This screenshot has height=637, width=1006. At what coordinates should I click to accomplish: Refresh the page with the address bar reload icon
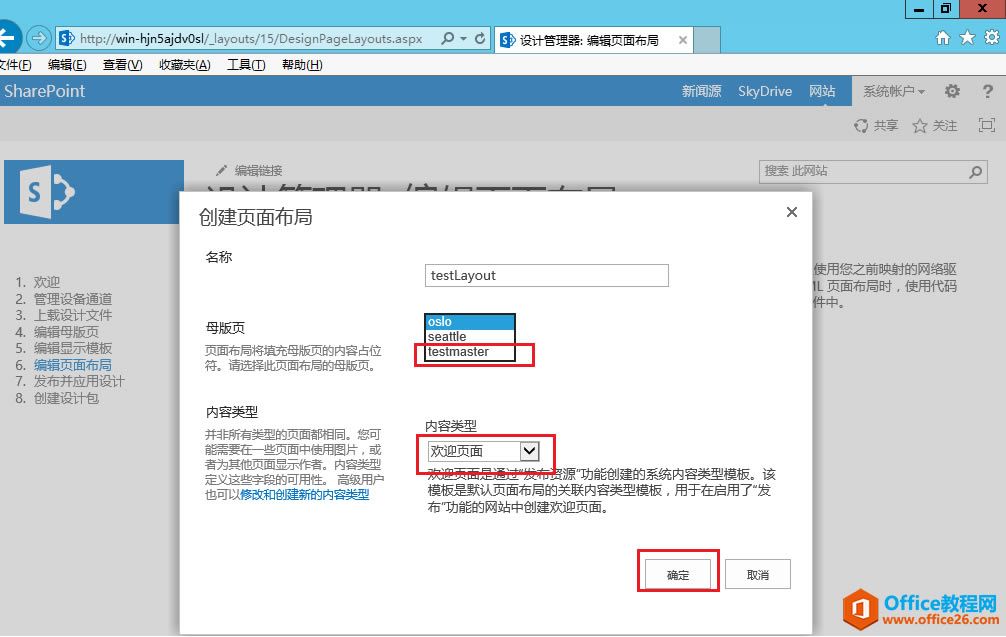click(482, 36)
